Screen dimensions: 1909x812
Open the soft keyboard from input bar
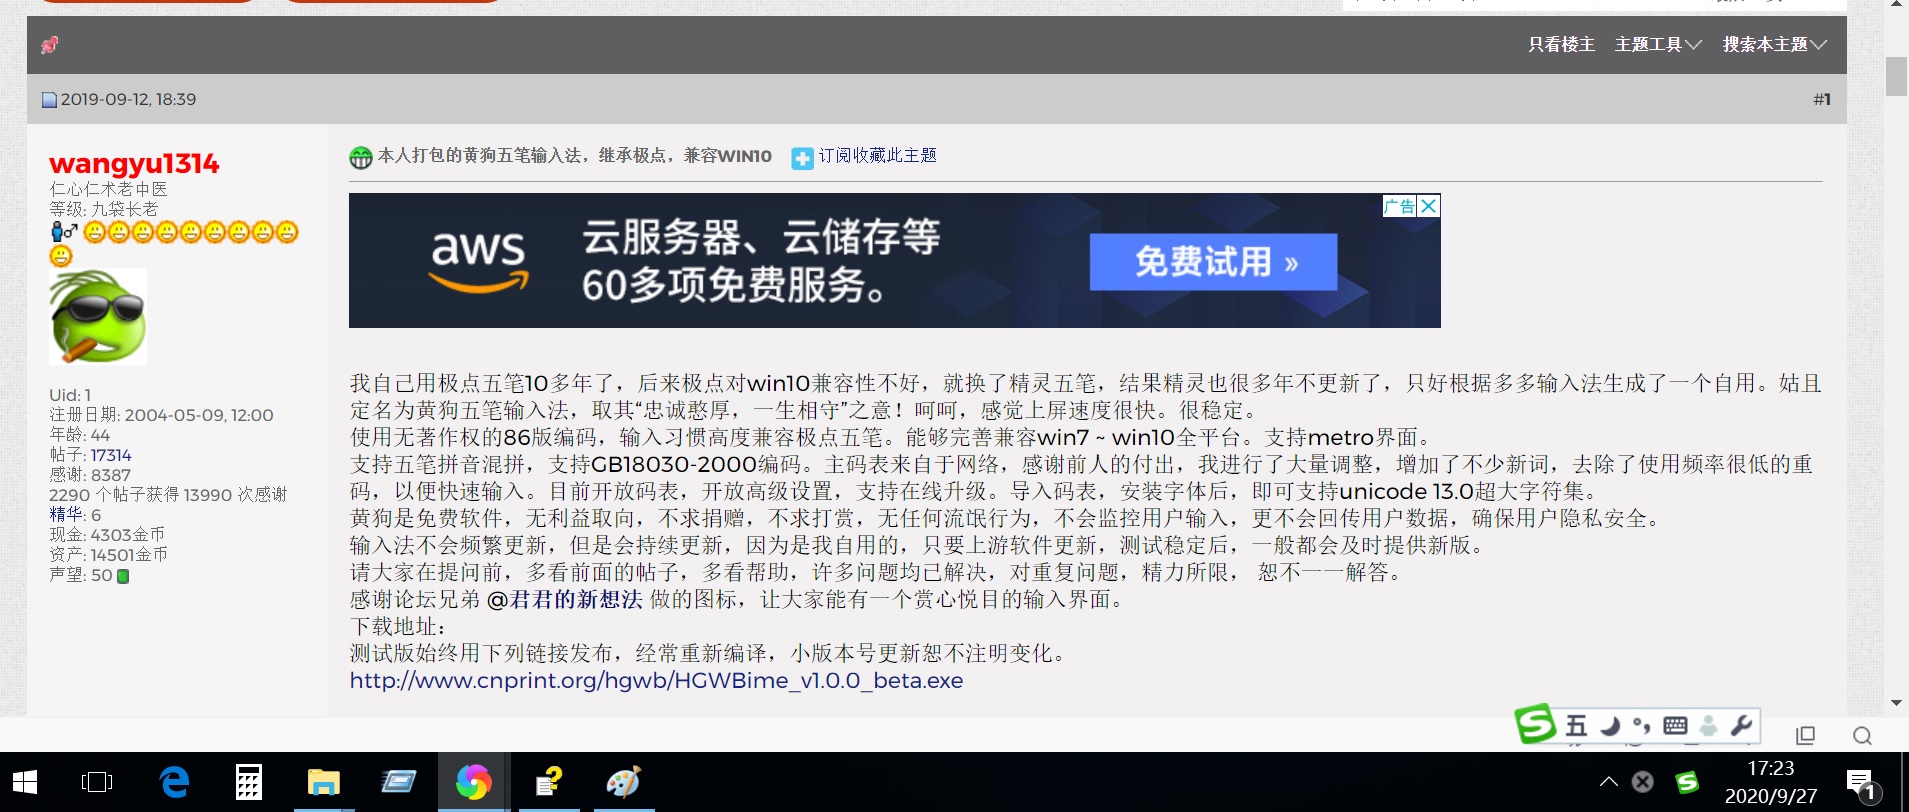(1675, 726)
